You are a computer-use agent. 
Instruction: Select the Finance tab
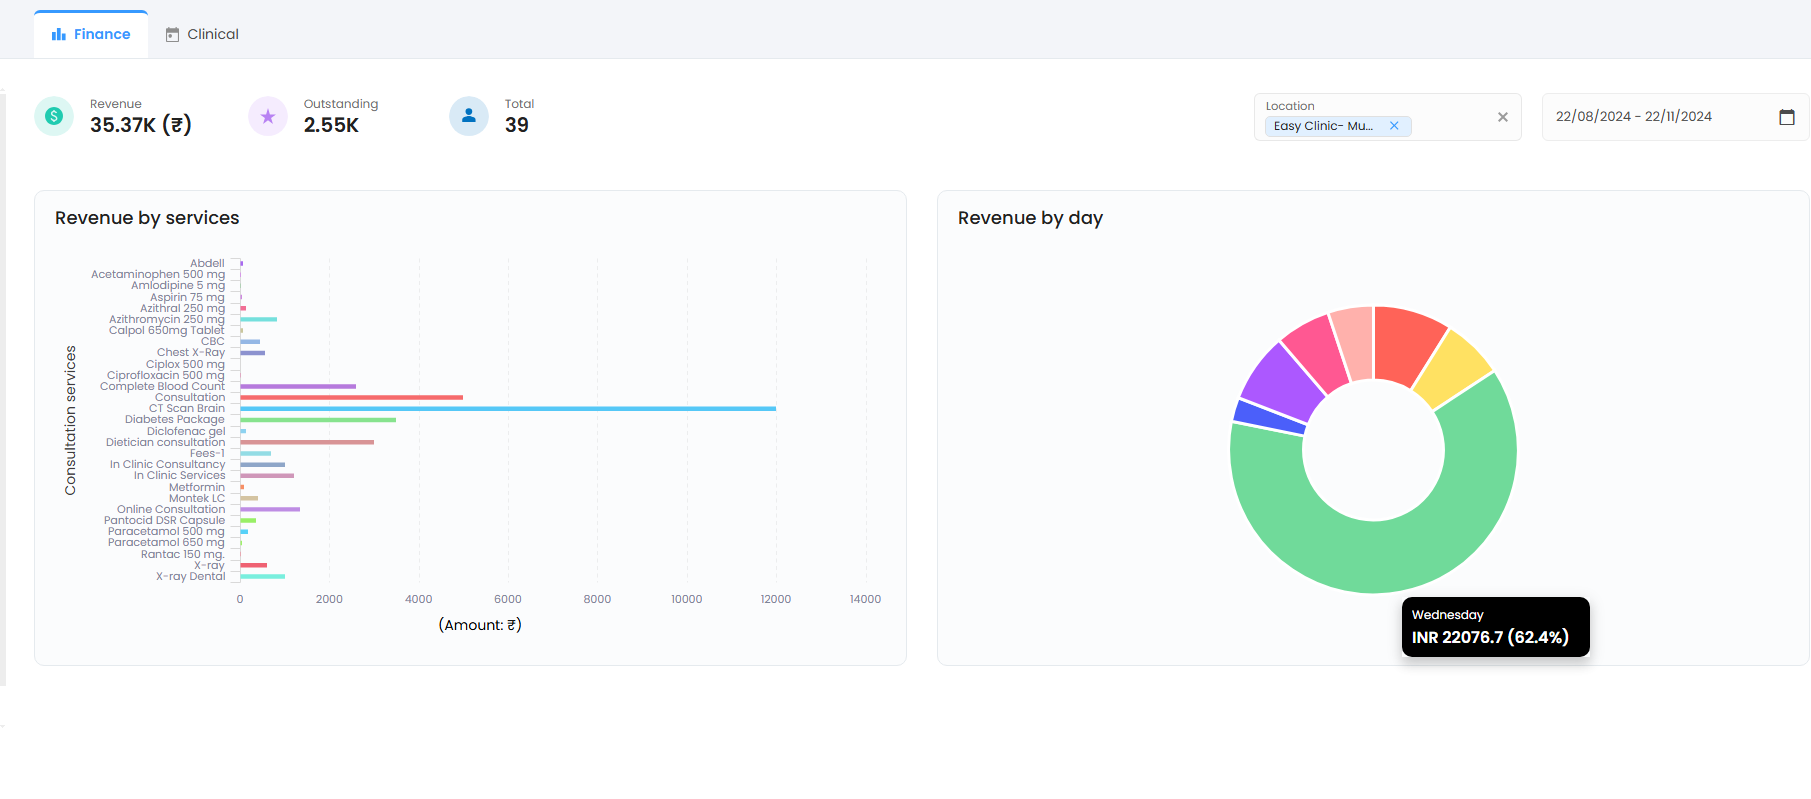91,34
